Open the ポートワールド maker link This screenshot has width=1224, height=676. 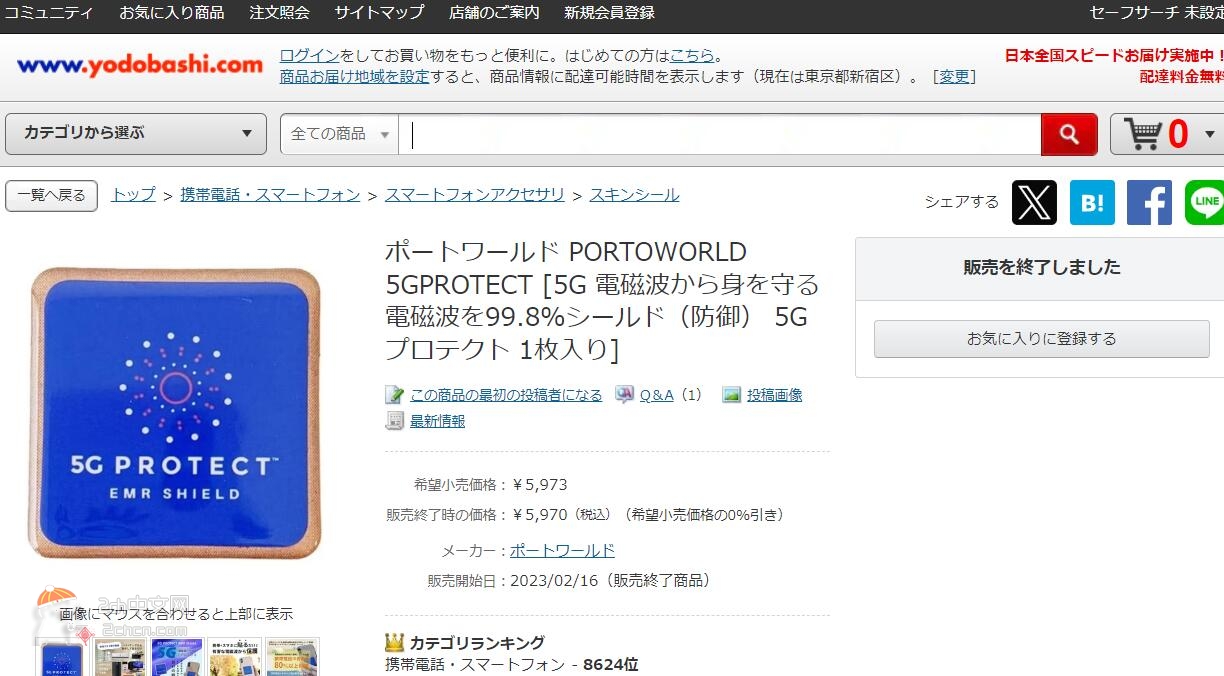click(x=562, y=551)
